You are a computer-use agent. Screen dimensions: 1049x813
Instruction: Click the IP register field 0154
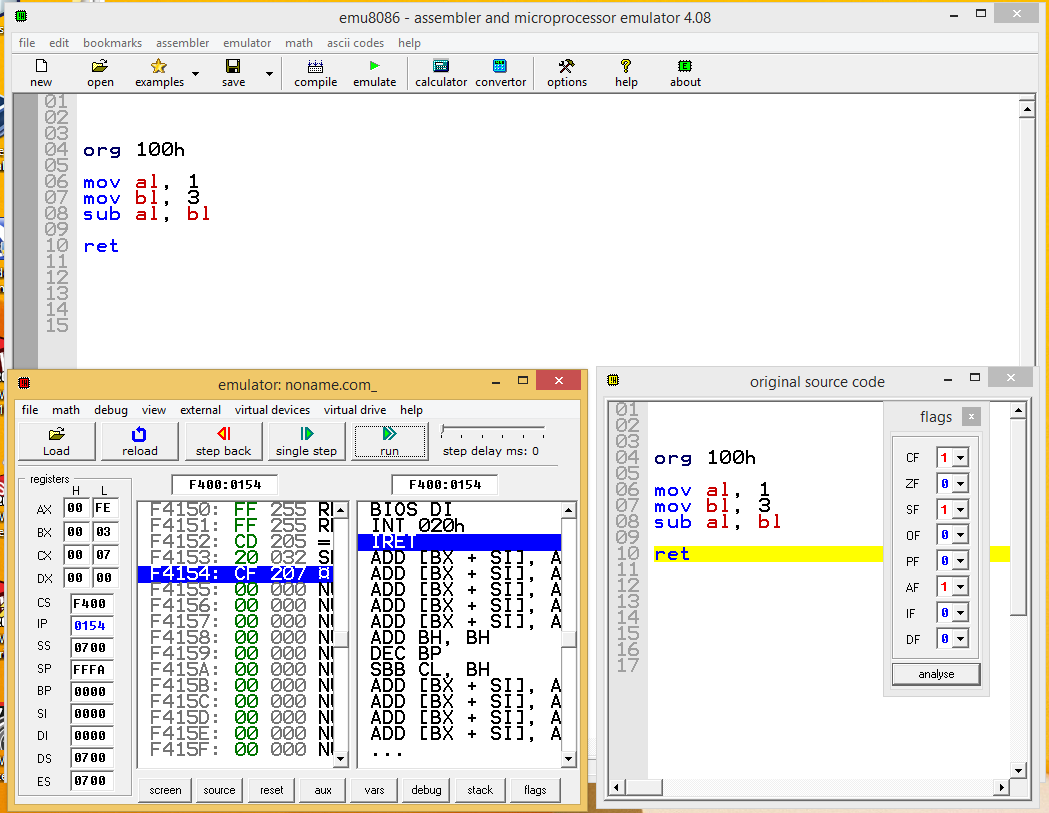click(x=90, y=626)
